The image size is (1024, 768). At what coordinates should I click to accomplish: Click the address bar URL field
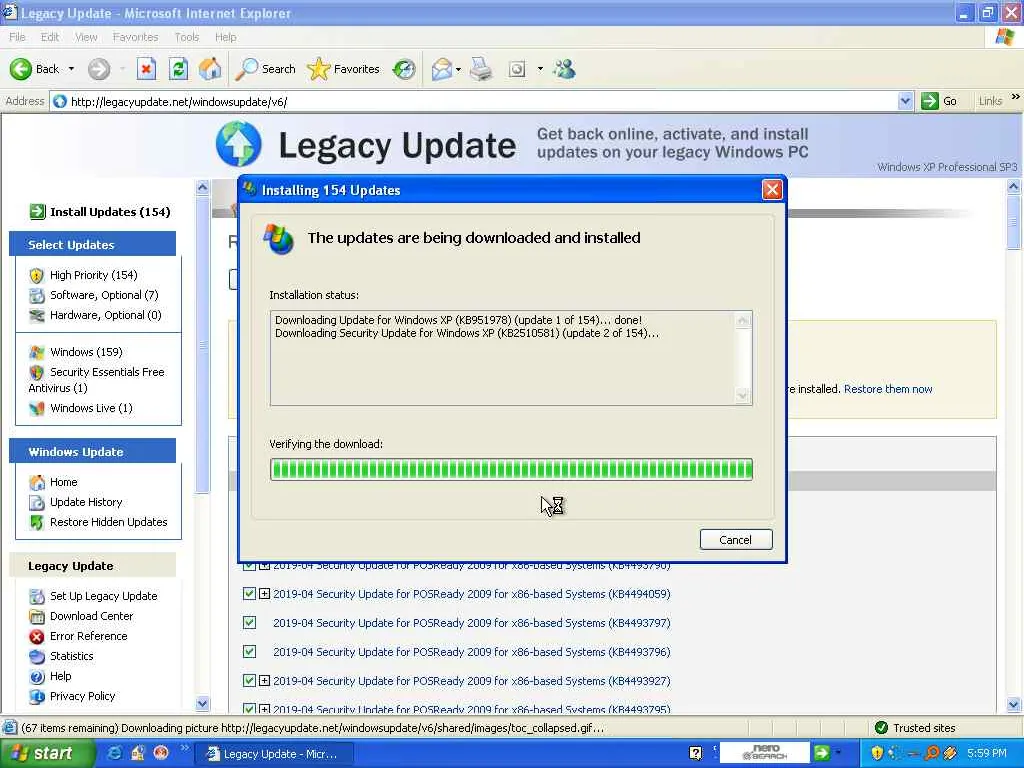473,101
